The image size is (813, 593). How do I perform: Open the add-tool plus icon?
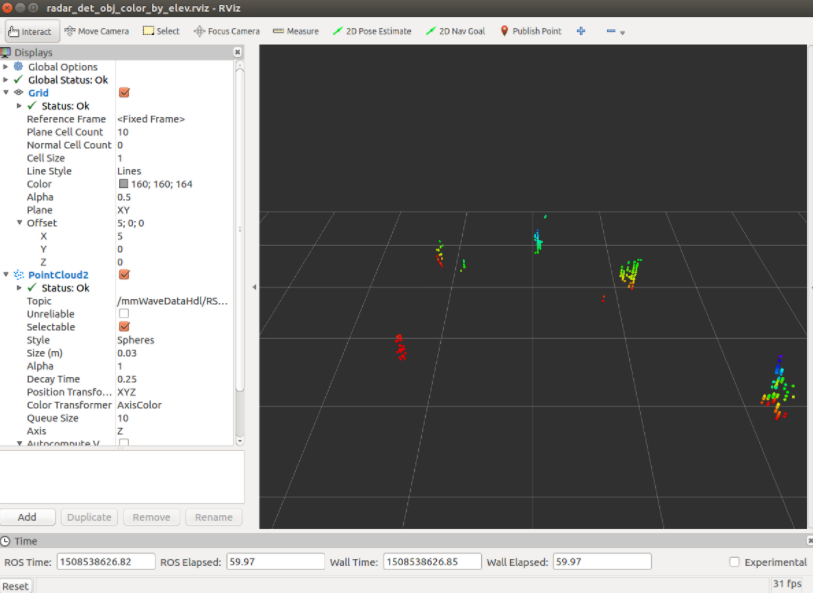tap(579, 31)
